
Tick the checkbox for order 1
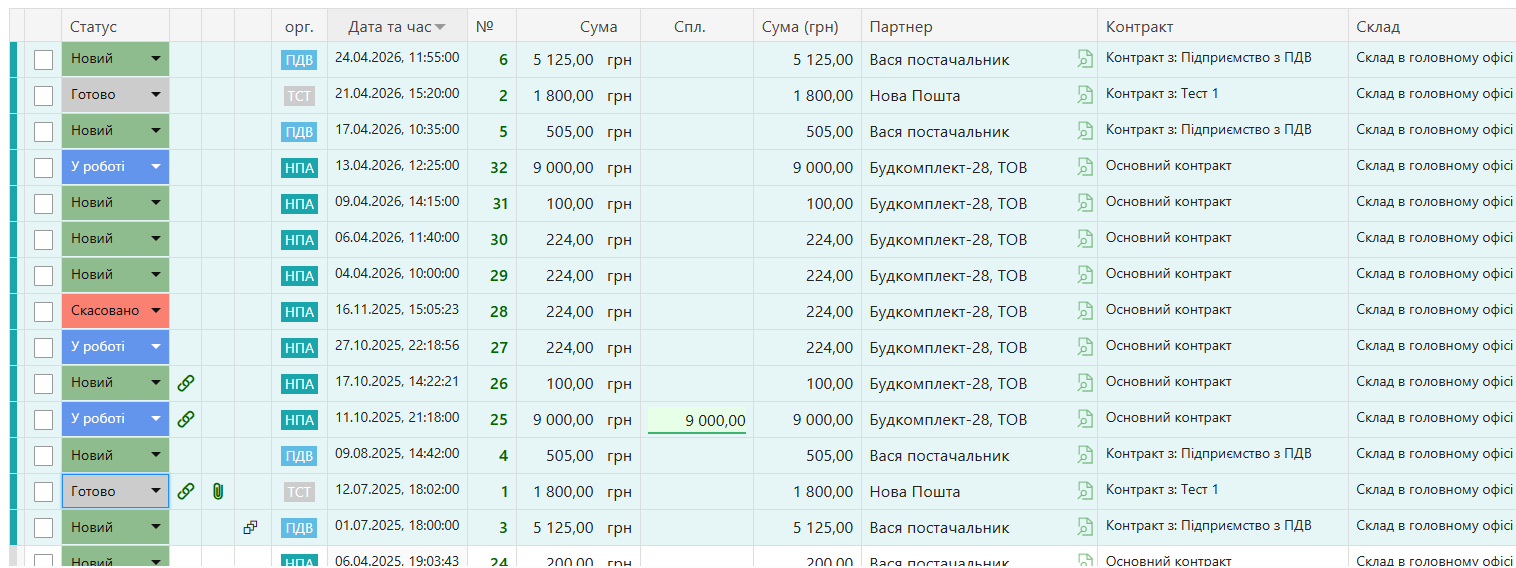[x=43, y=492]
